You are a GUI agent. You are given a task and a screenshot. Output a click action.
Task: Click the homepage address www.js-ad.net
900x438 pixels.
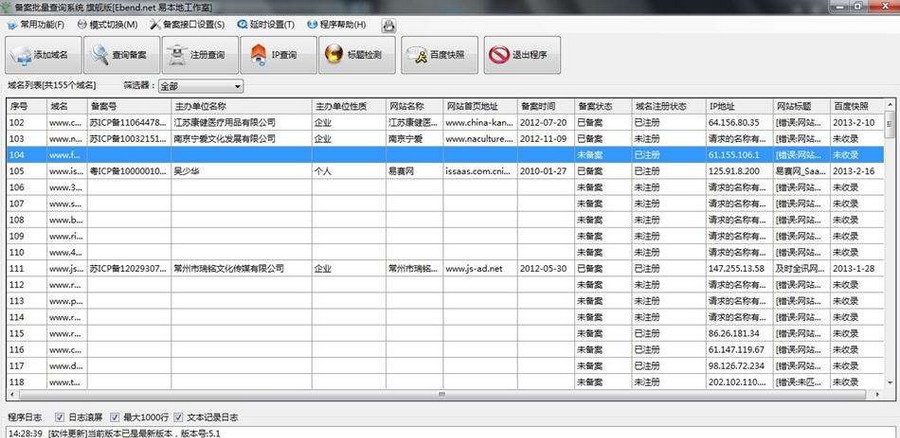(x=474, y=268)
